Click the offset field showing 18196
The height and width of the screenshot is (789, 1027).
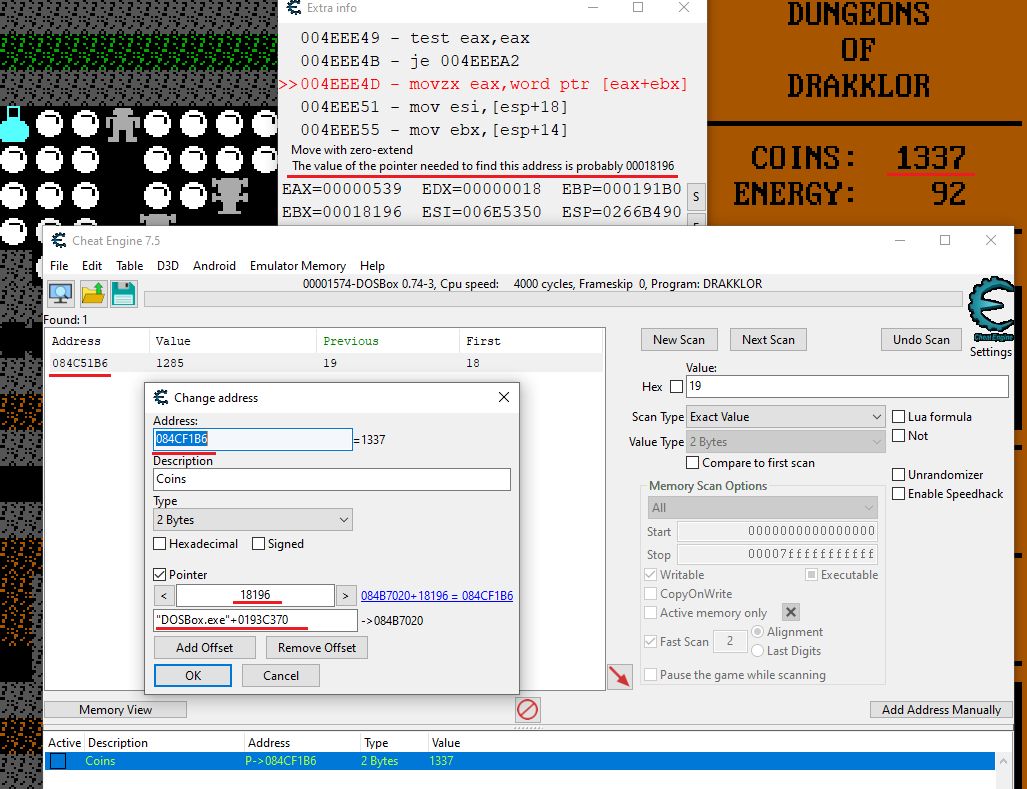tap(255, 595)
